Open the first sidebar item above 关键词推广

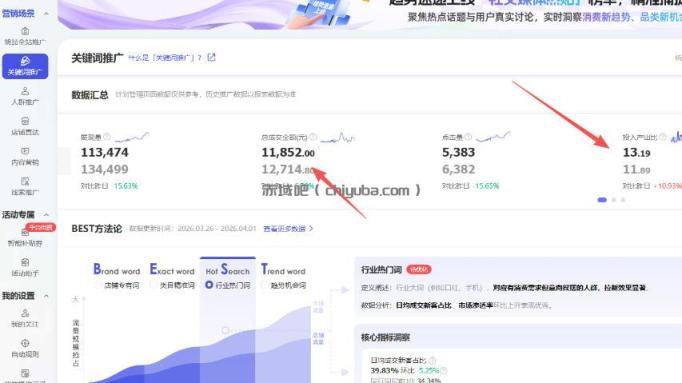click(x=25, y=36)
